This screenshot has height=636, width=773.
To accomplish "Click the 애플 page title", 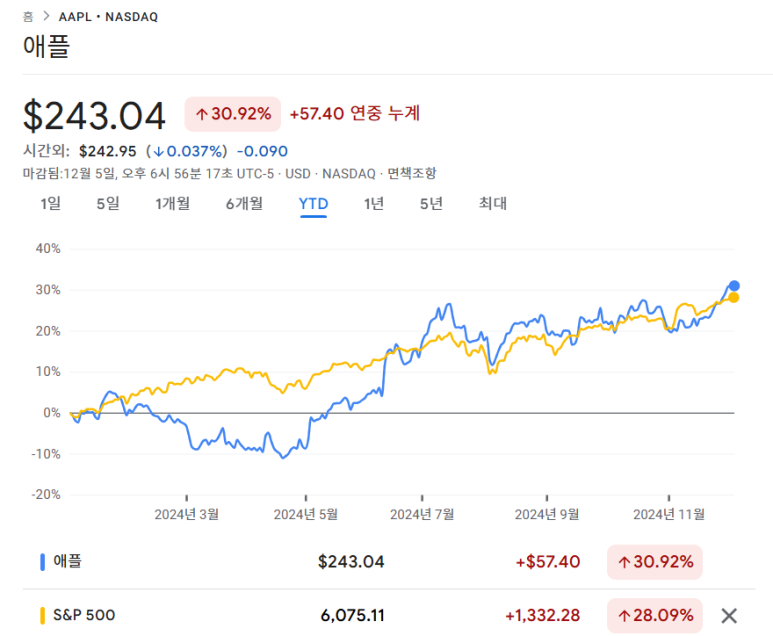I will [46, 46].
